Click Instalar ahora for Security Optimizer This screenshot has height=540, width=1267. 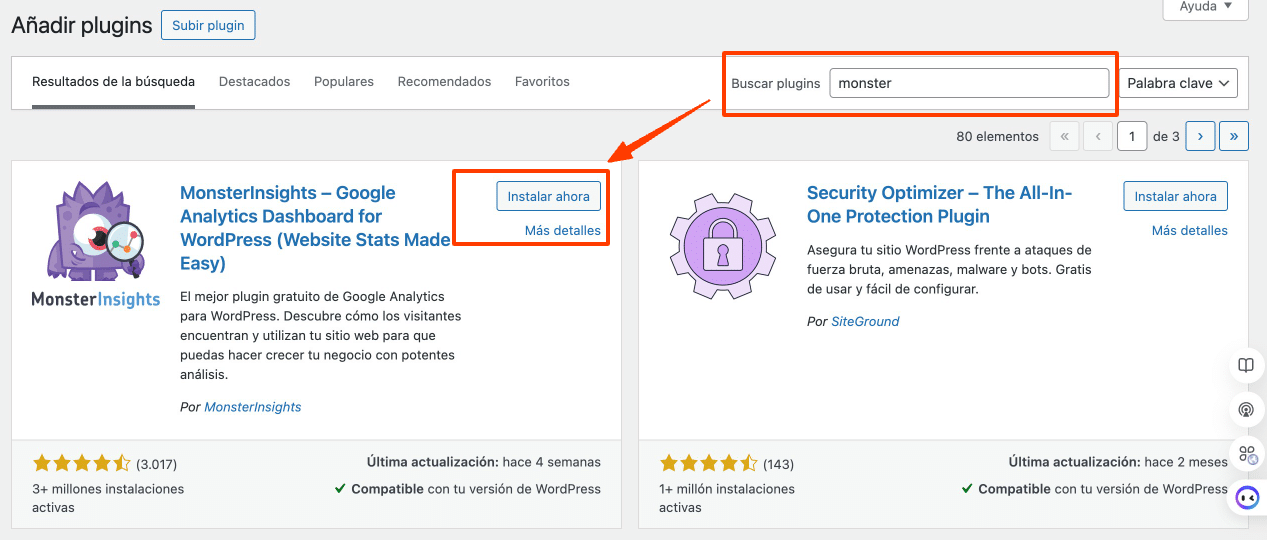(1175, 197)
